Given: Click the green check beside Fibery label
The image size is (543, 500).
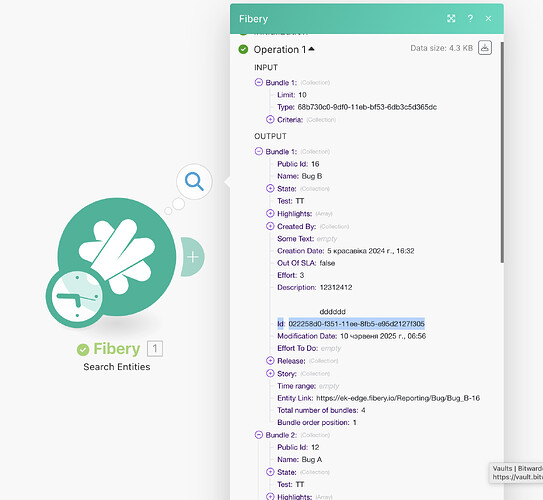Looking at the screenshot, I should coord(83,349).
